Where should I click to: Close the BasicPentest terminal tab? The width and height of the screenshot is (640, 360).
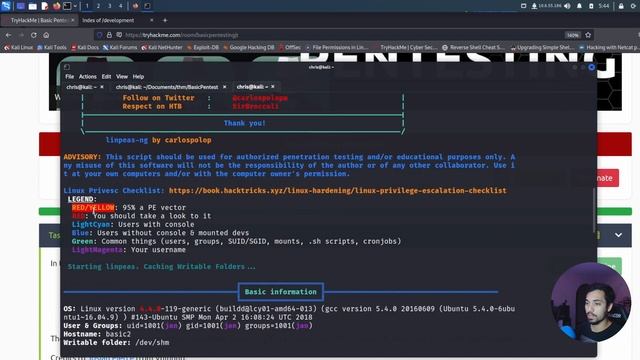pyautogui.click(x=224, y=87)
